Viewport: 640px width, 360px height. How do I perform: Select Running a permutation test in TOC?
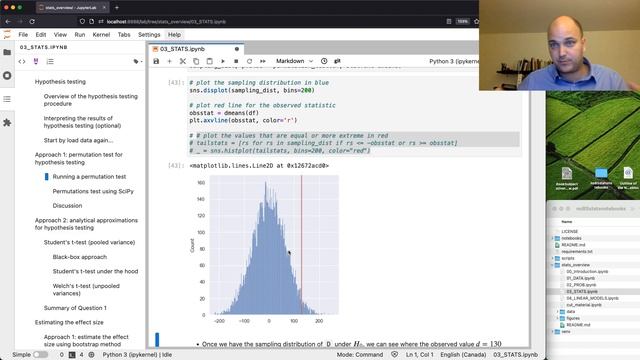(89, 176)
